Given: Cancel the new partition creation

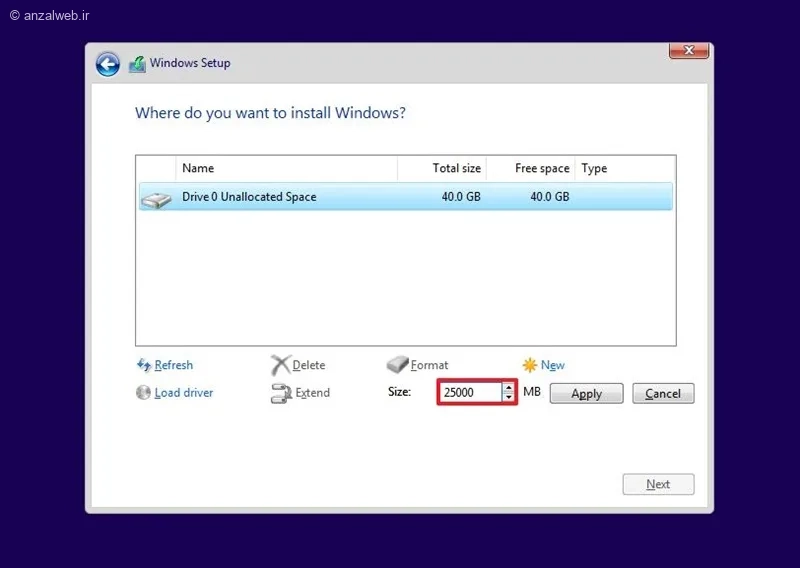Looking at the screenshot, I should 663,393.
